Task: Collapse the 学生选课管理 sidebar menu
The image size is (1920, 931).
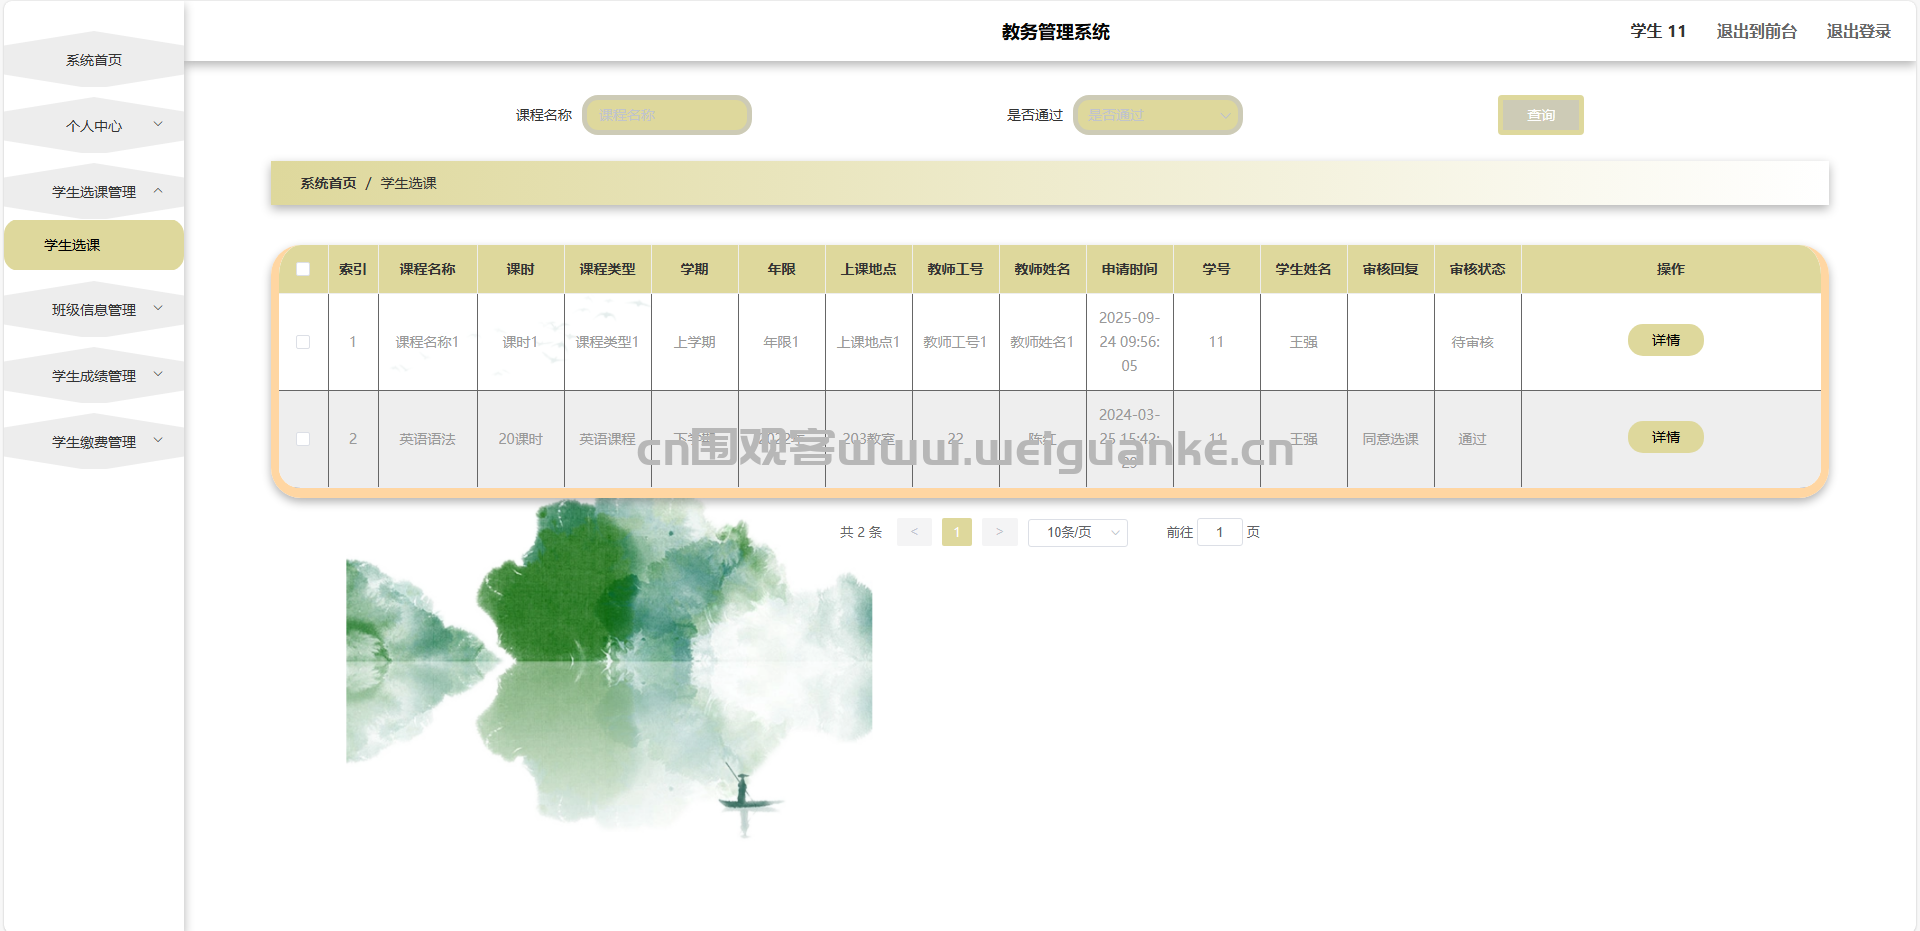Action: 94,192
